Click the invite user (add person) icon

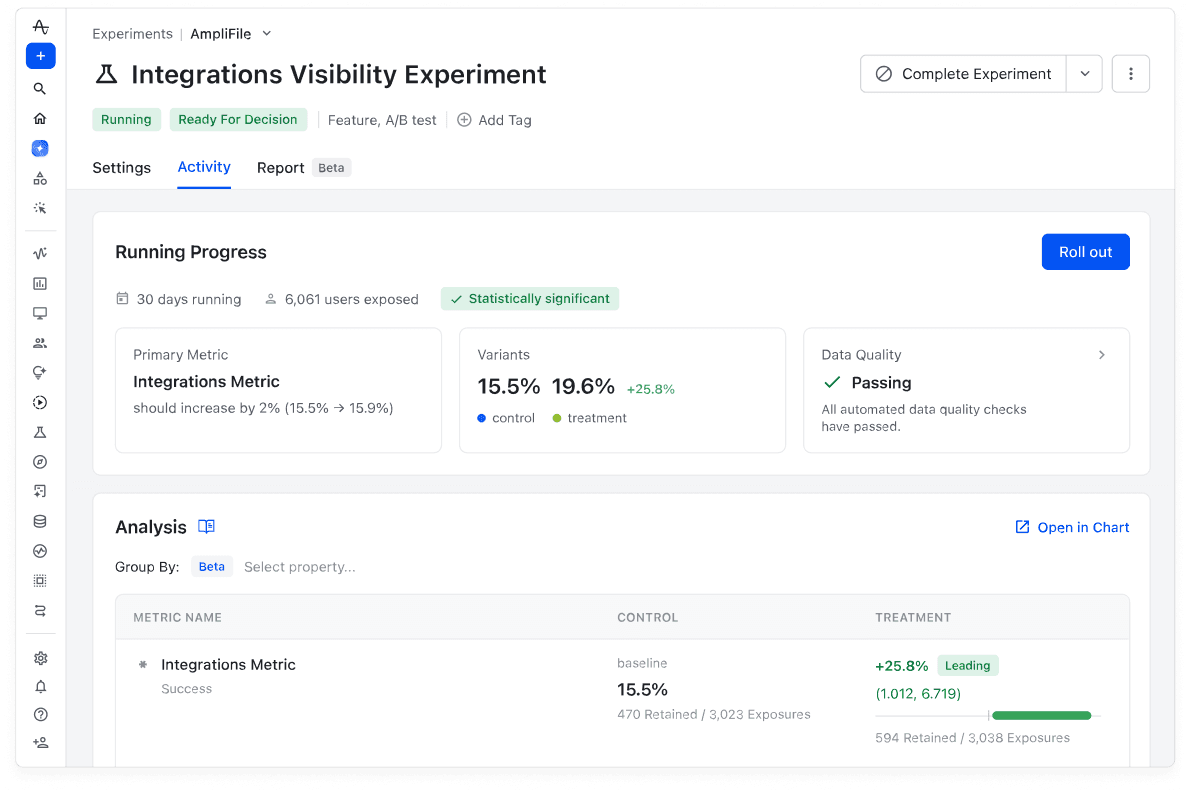click(41, 742)
